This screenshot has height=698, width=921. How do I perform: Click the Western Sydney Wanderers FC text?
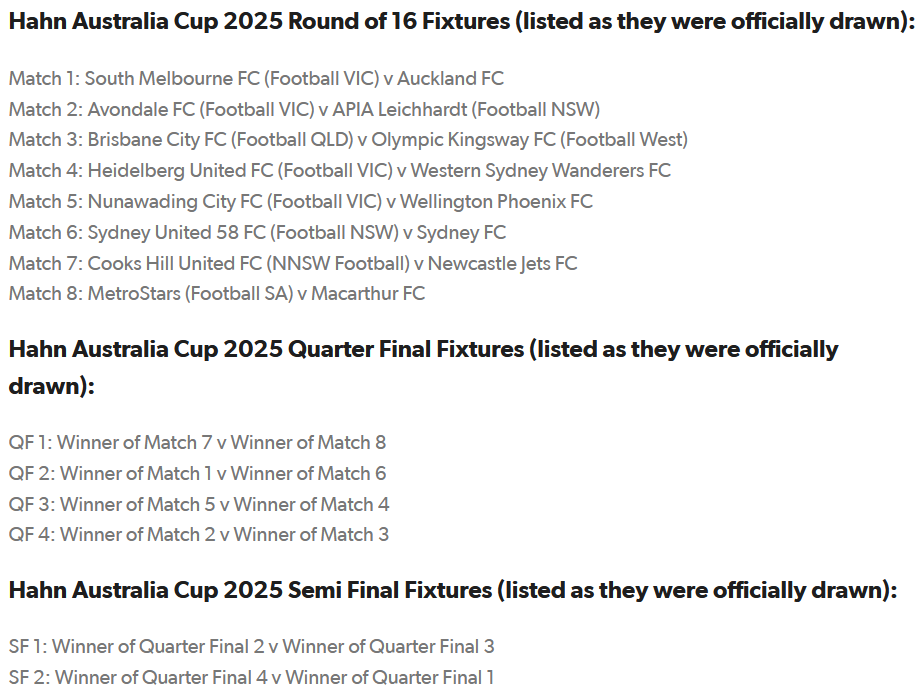(x=540, y=171)
